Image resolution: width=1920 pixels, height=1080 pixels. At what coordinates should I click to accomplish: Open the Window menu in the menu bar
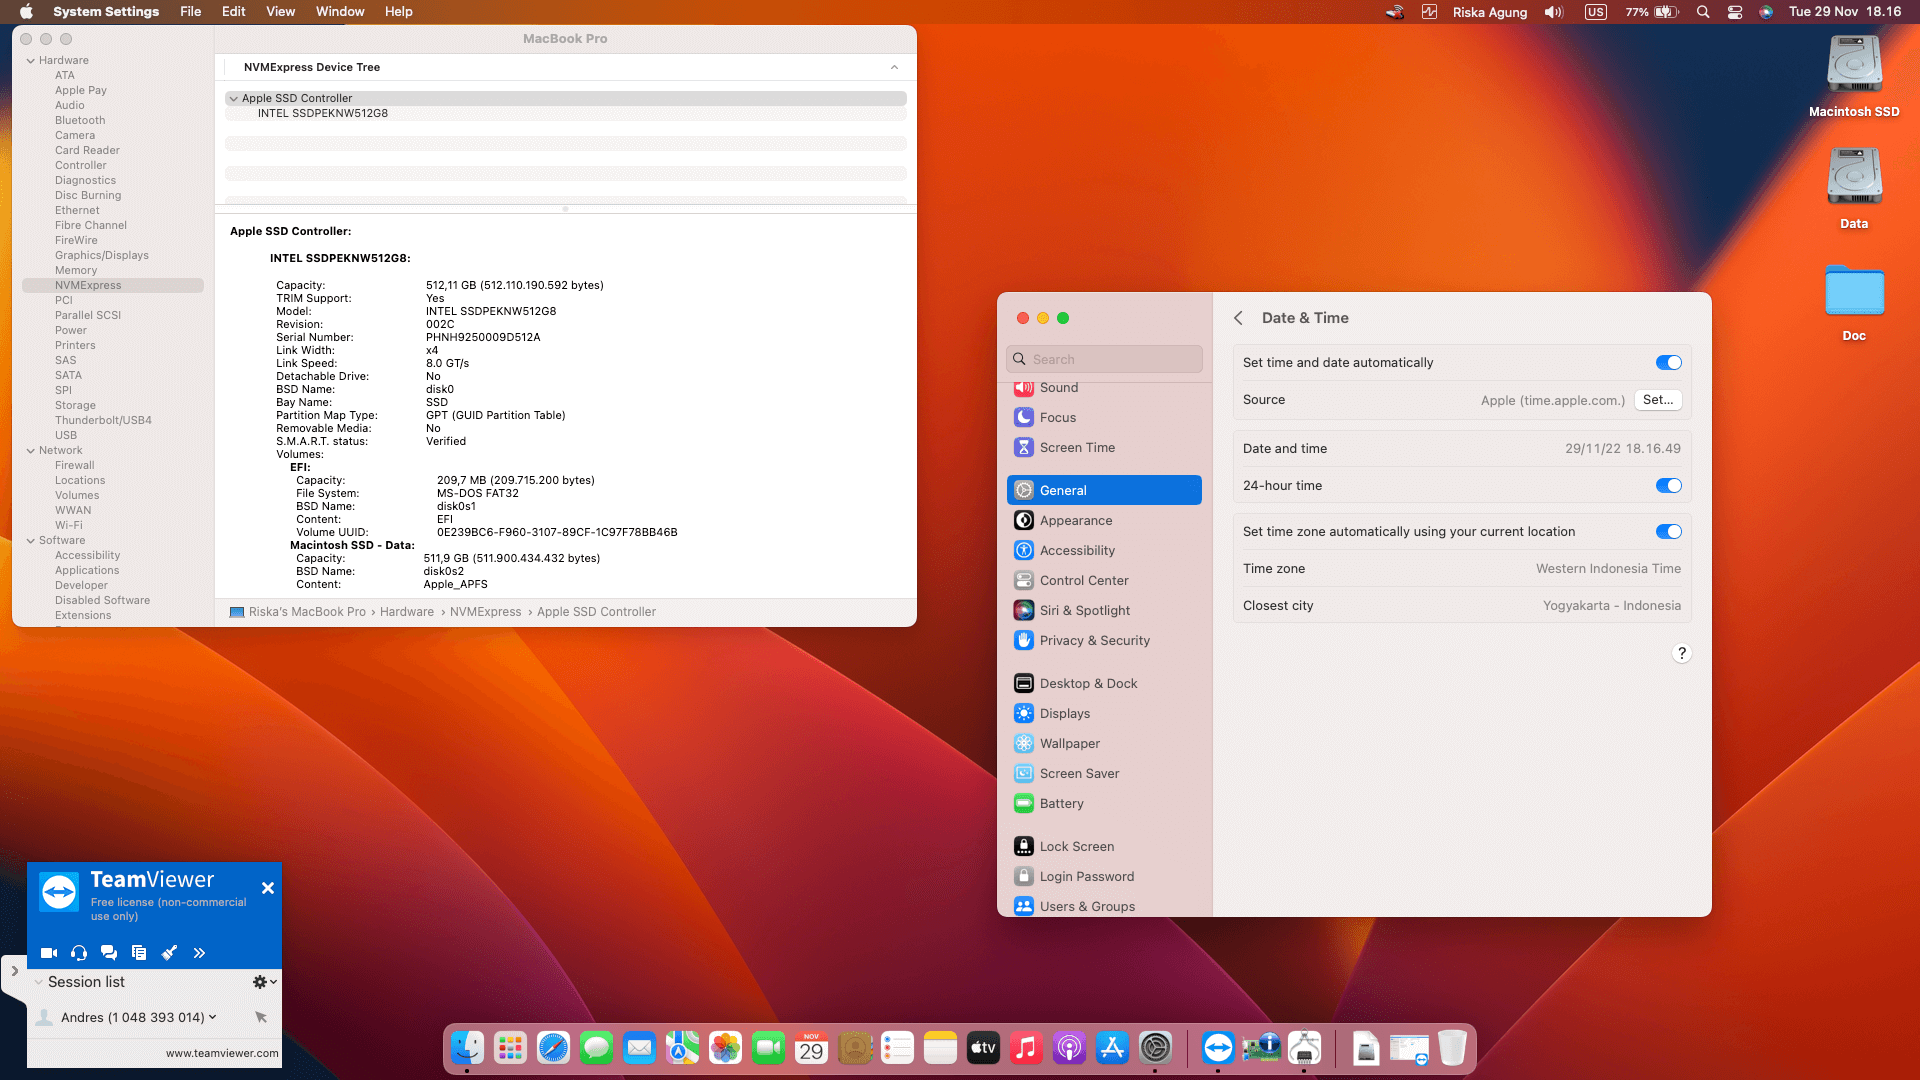340,12
